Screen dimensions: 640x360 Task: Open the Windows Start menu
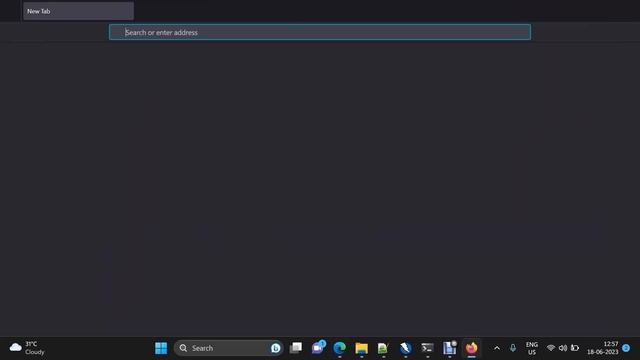(161, 348)
